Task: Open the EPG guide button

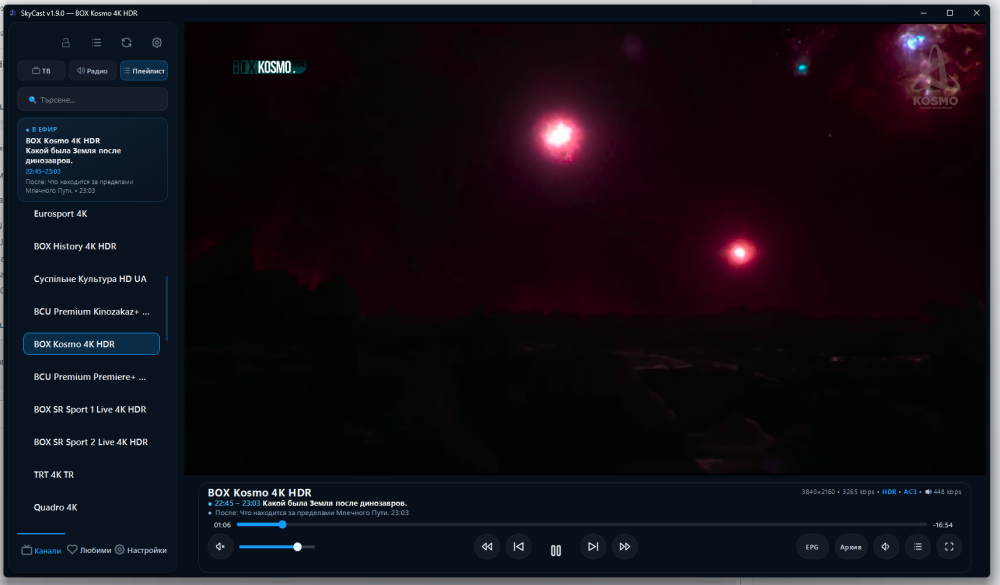Action: pyautogui.click(x=812, y=547)
